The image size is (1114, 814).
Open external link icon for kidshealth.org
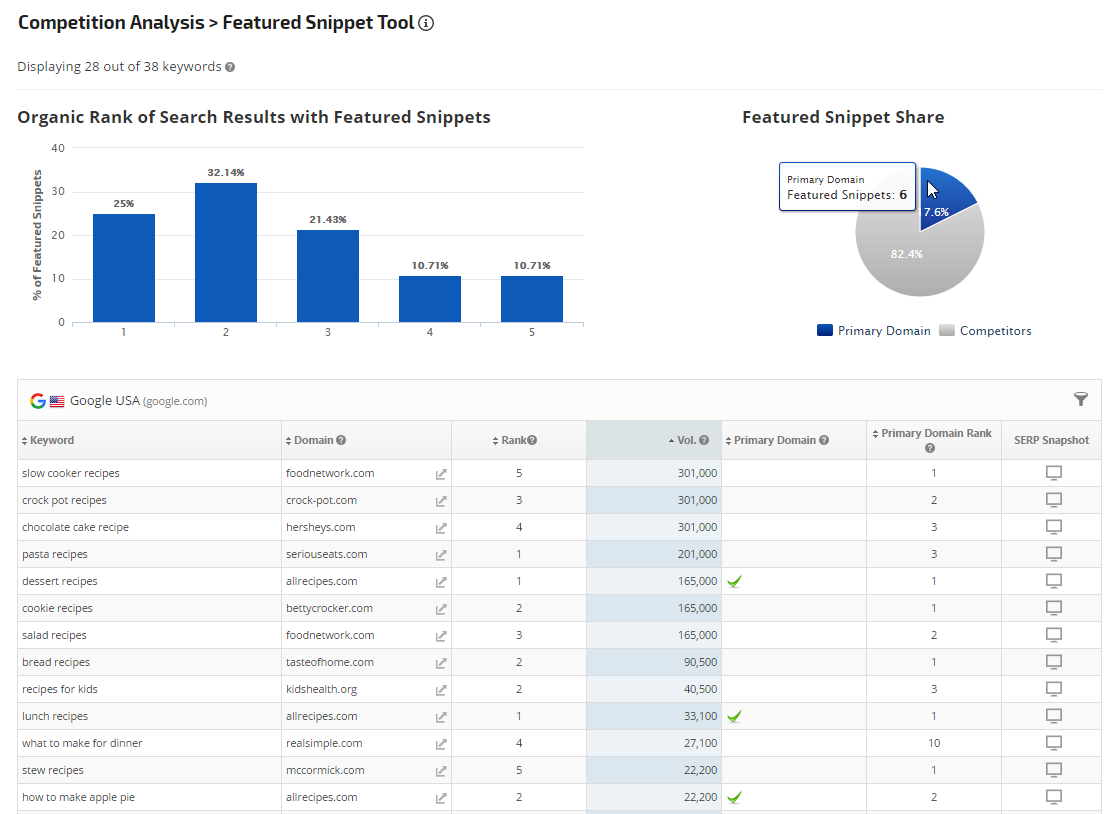click(x=441, y=690)
